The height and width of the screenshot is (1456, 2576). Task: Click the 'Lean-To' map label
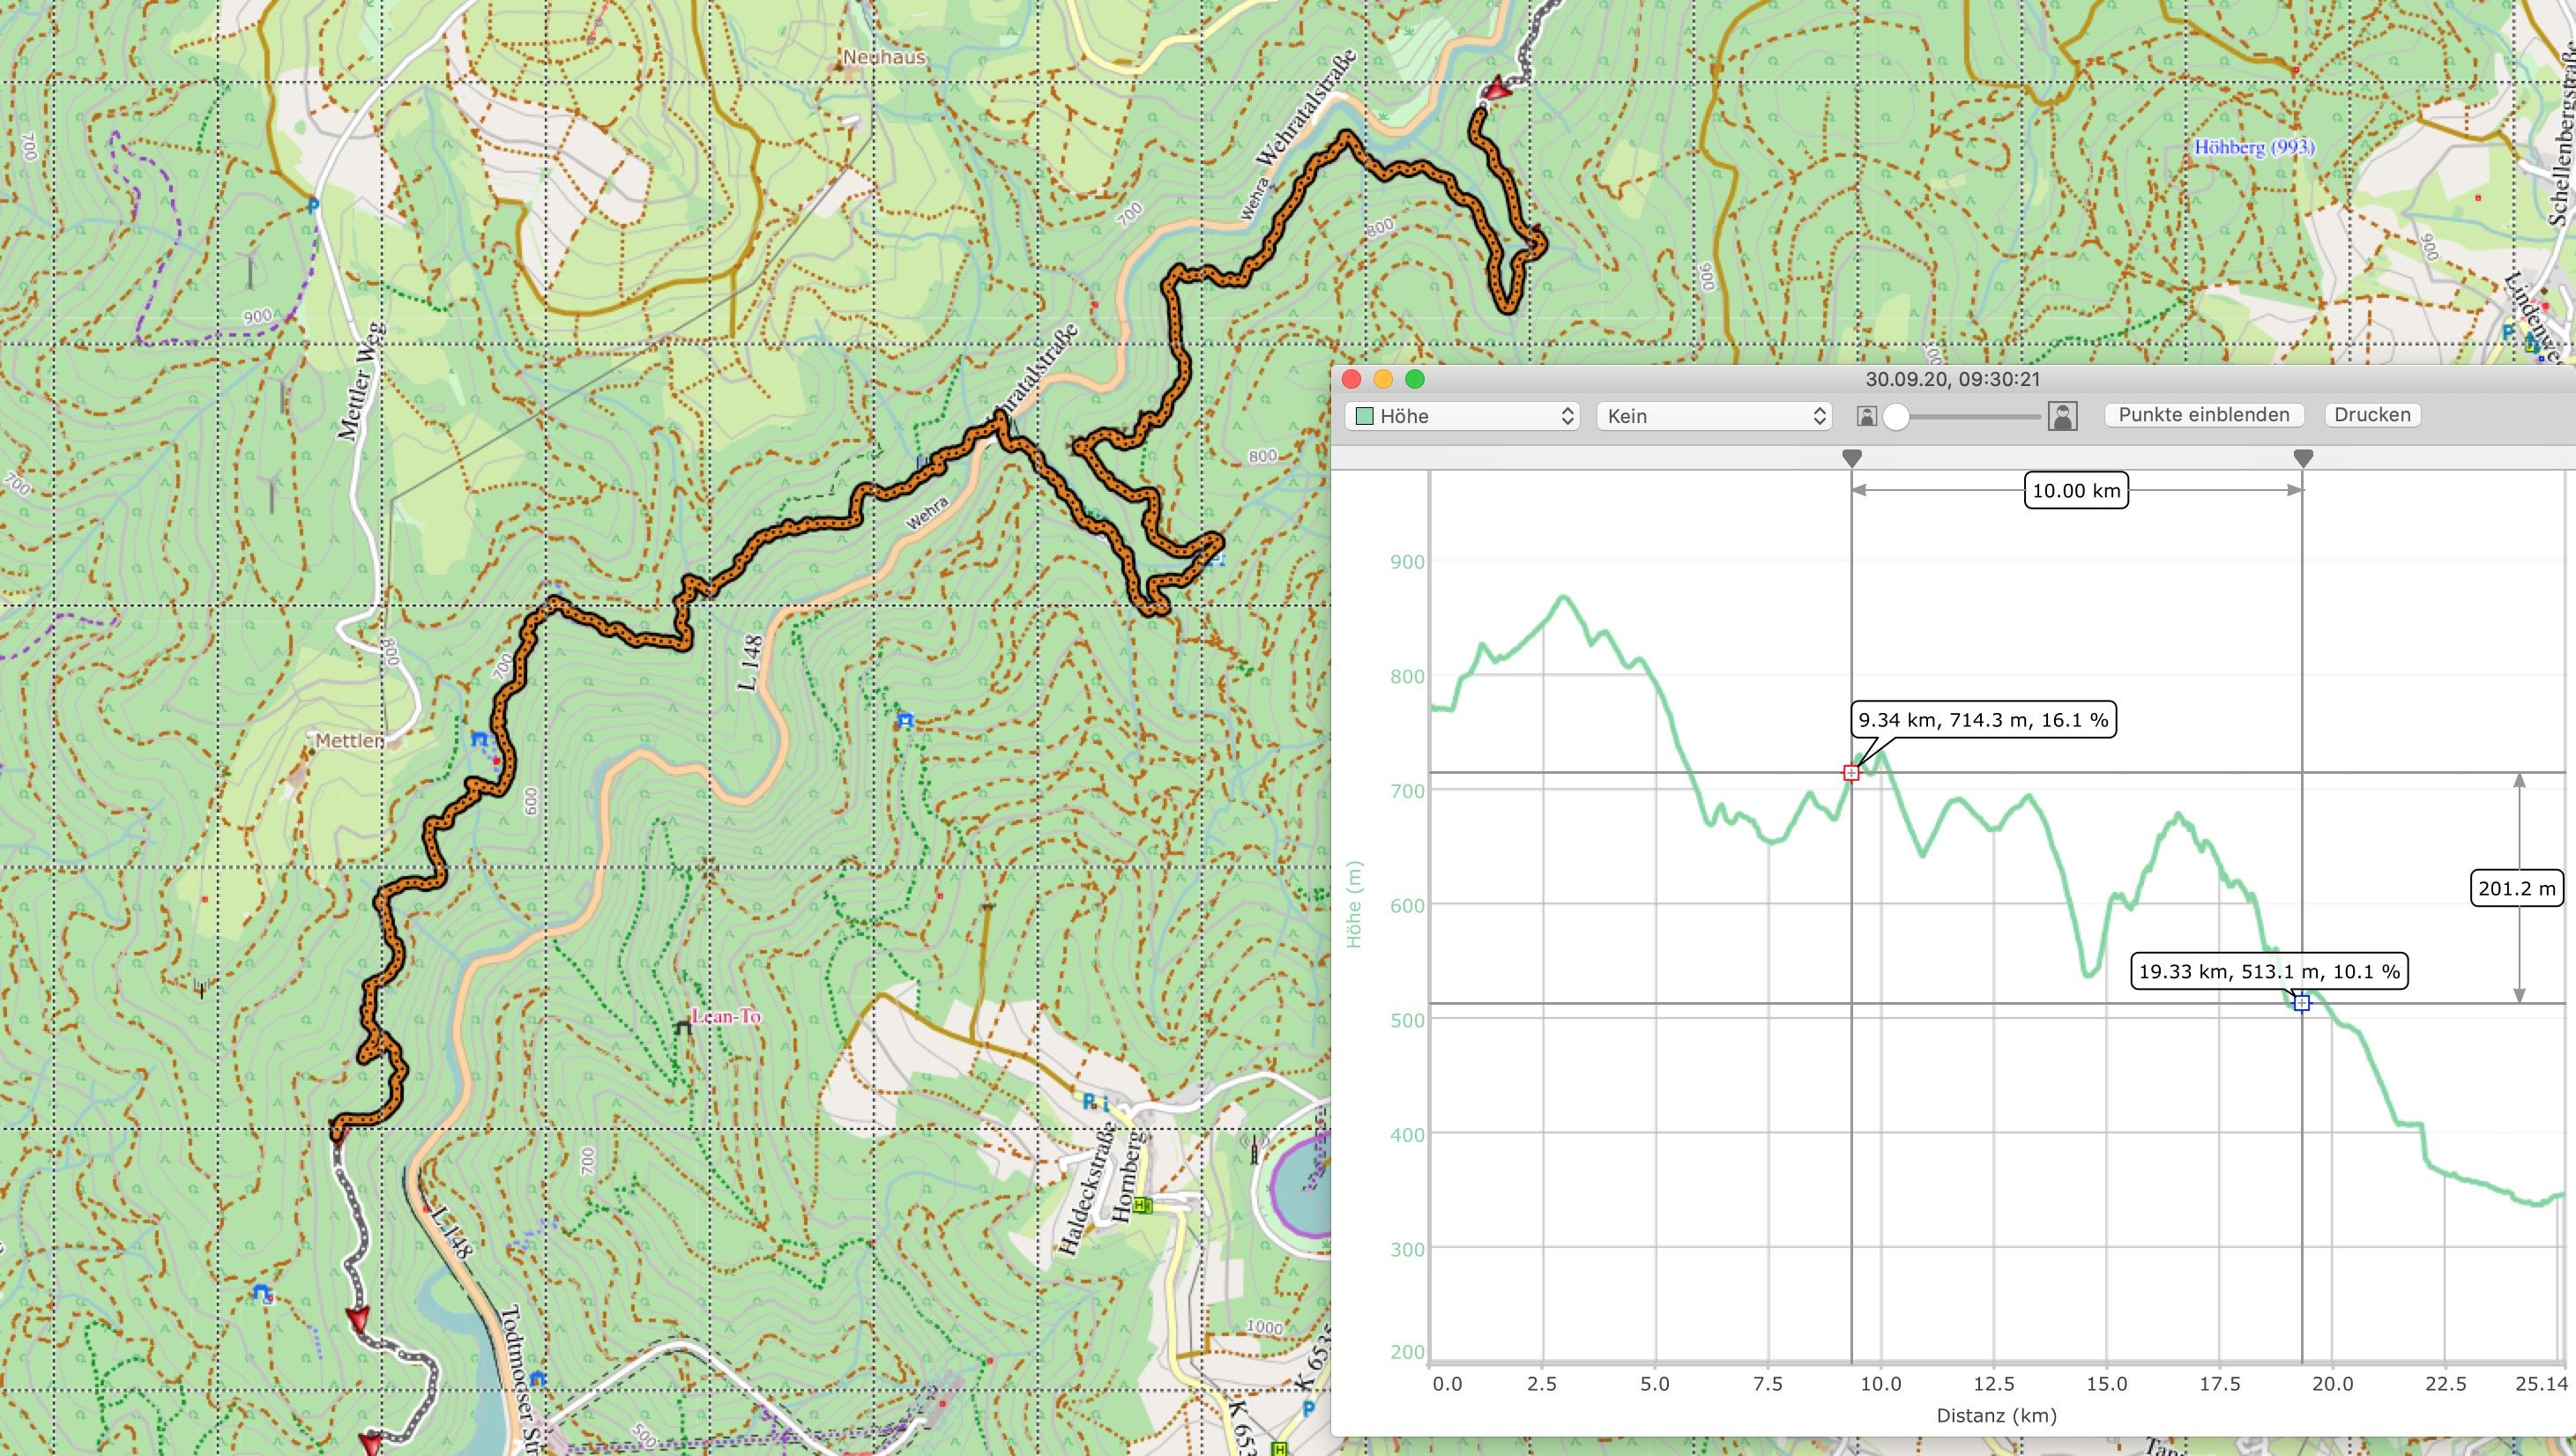(727, 1016)
